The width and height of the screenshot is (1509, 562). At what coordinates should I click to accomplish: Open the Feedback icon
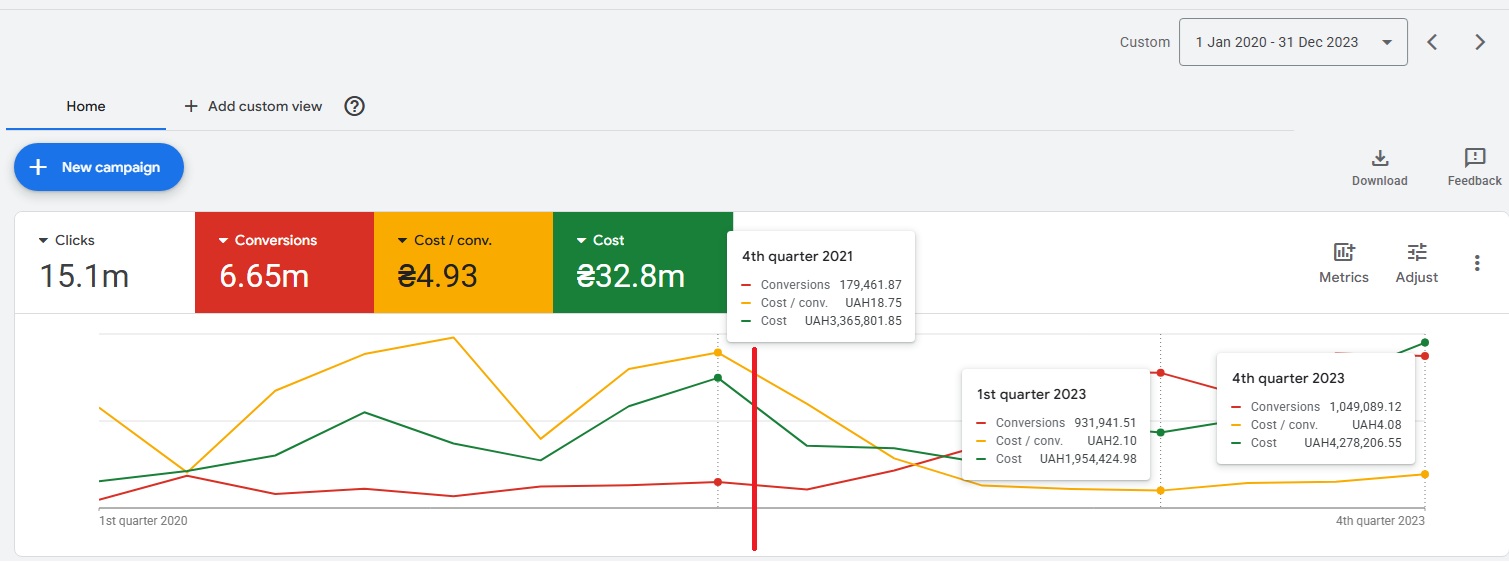tap(1475, 158)
